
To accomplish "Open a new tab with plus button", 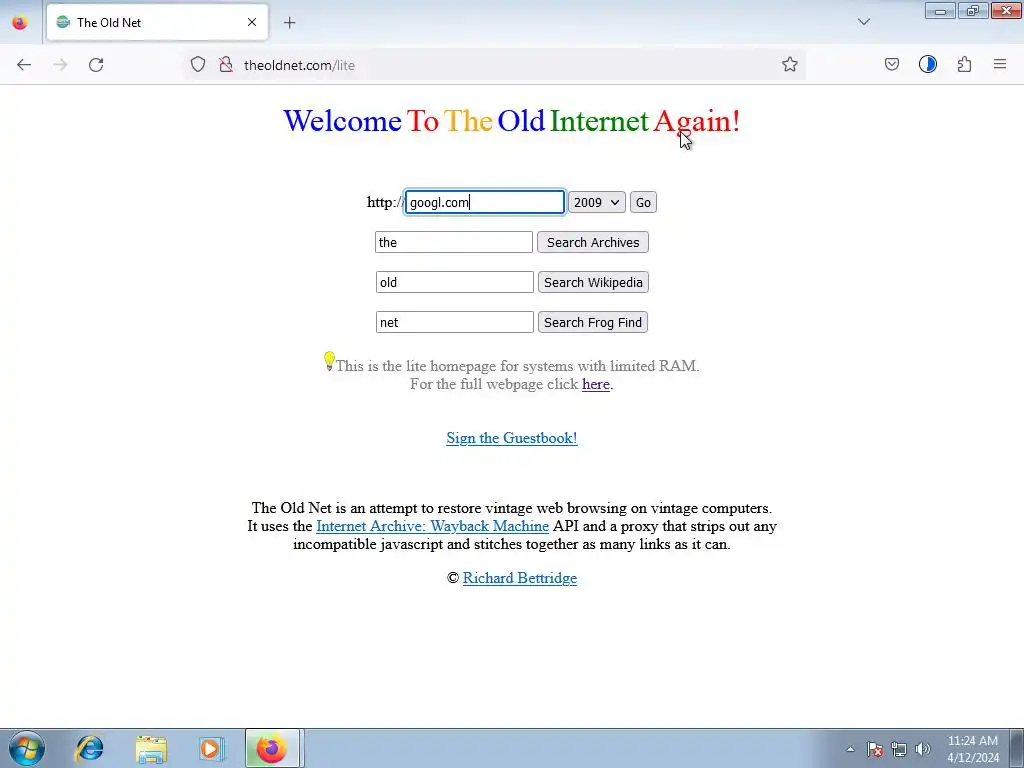I will click(x=289, y=23).
